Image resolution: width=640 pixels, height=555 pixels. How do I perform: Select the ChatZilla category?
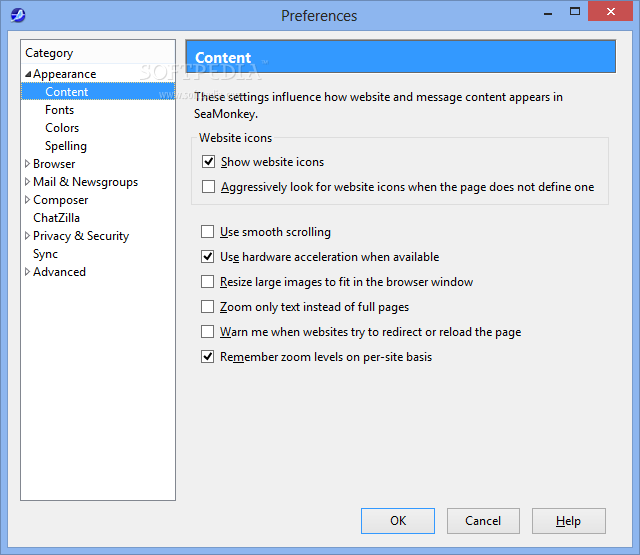coord(56,218)
